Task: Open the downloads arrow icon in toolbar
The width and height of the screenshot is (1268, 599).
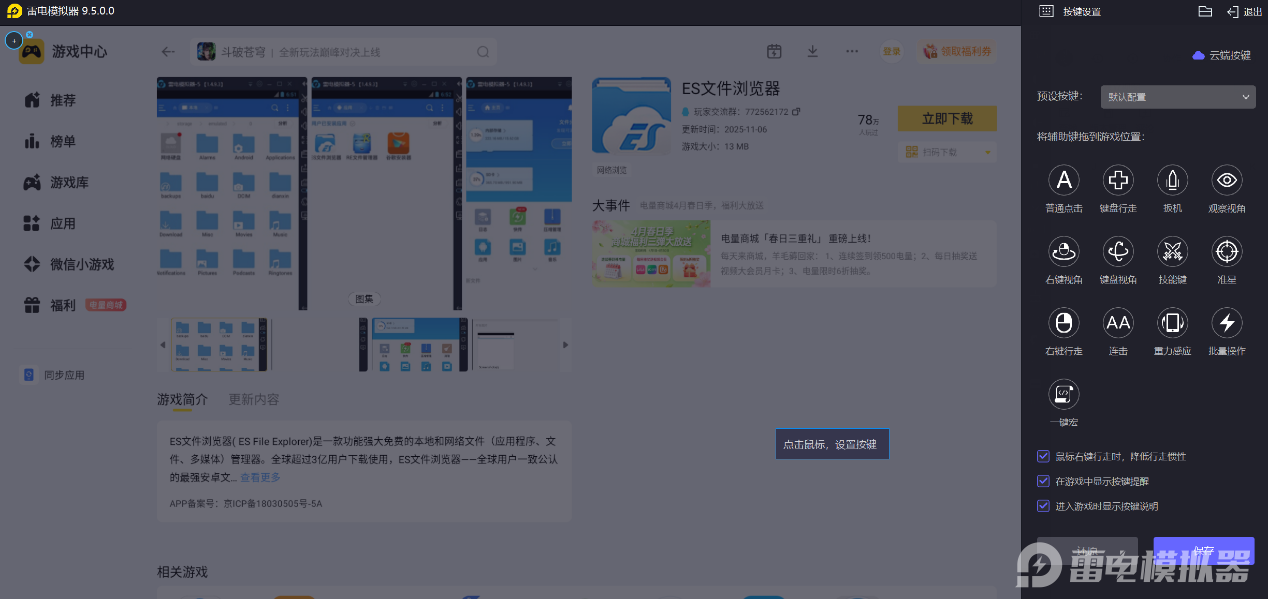Action: pos(813,51)
